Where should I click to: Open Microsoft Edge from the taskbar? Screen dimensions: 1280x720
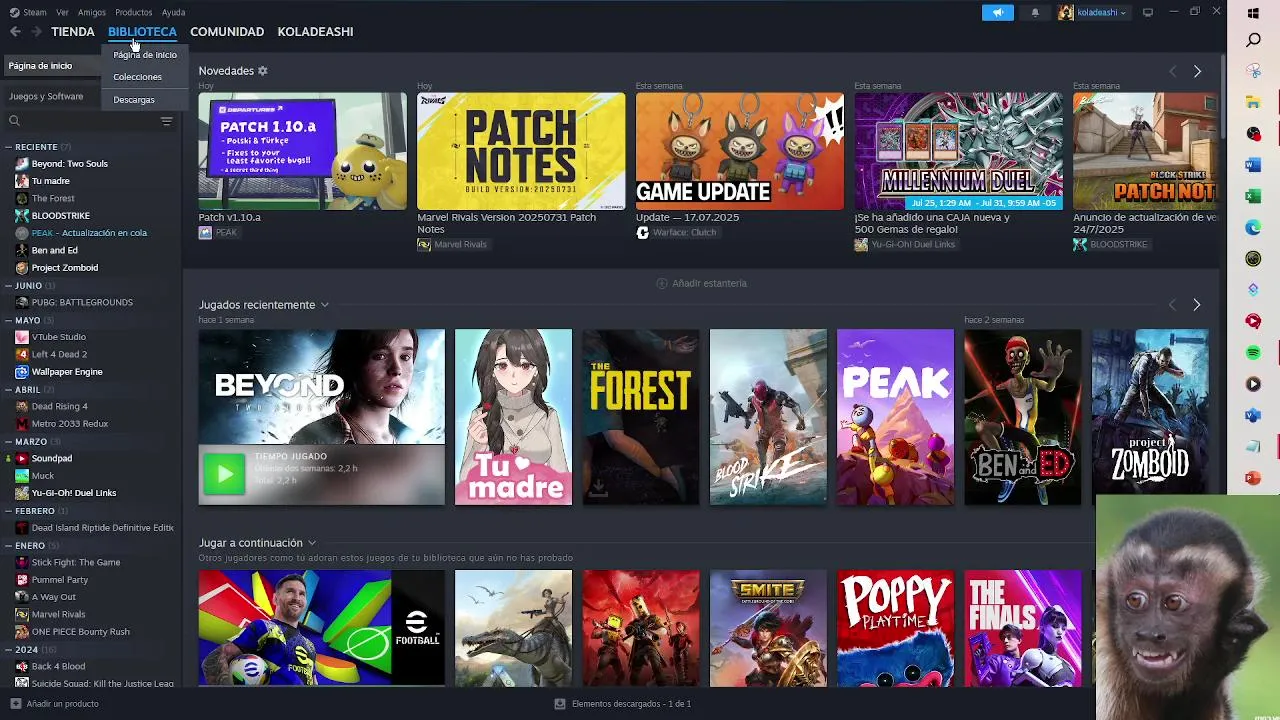pyautogui.click(x=1253, y=228)
